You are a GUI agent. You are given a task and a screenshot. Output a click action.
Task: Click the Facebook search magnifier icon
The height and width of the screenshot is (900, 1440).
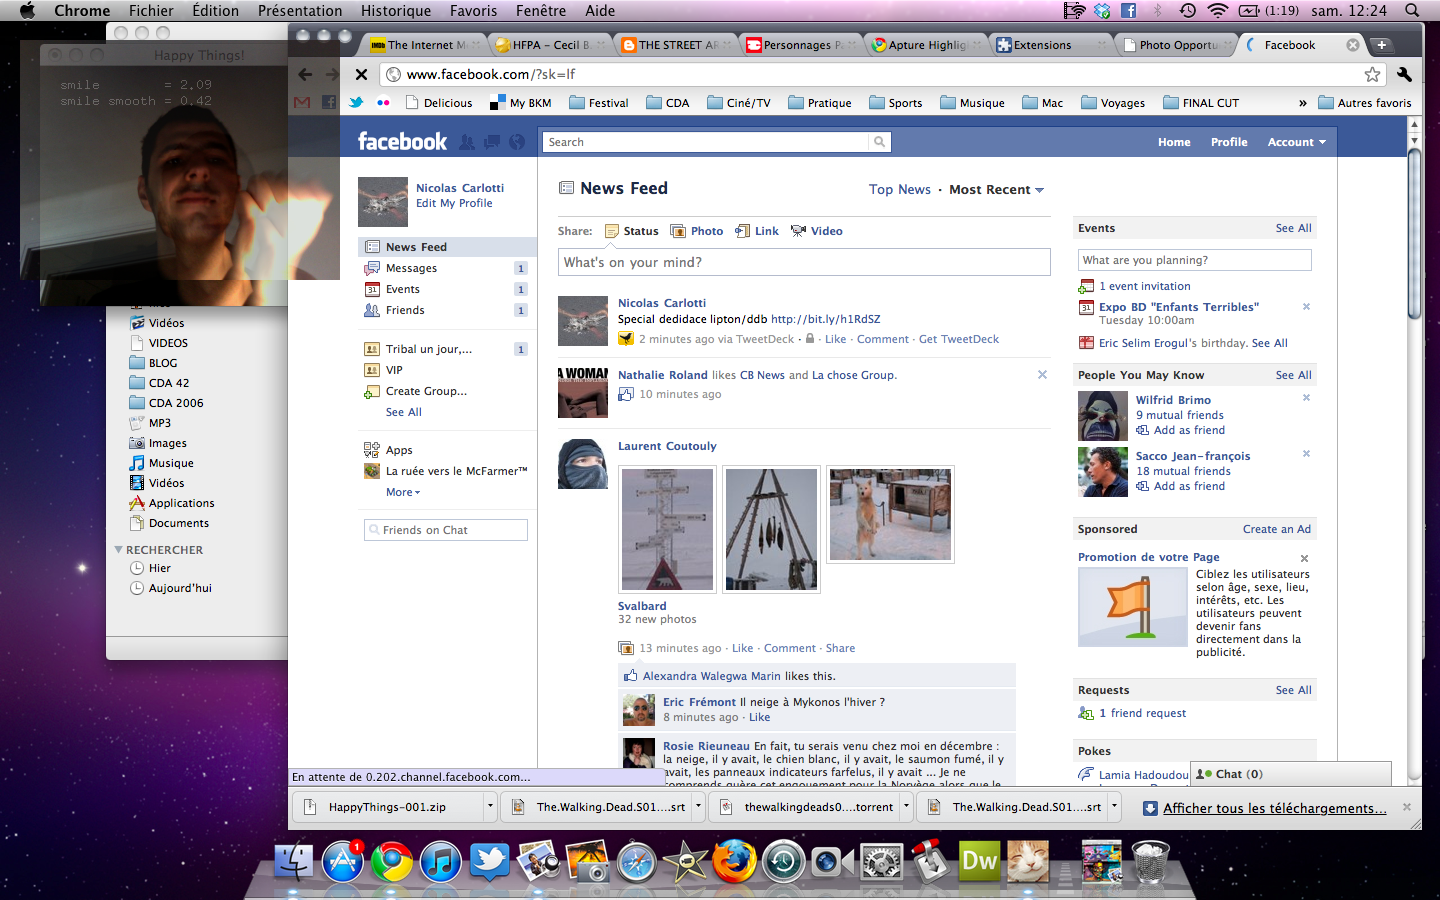tap(879, 142)
